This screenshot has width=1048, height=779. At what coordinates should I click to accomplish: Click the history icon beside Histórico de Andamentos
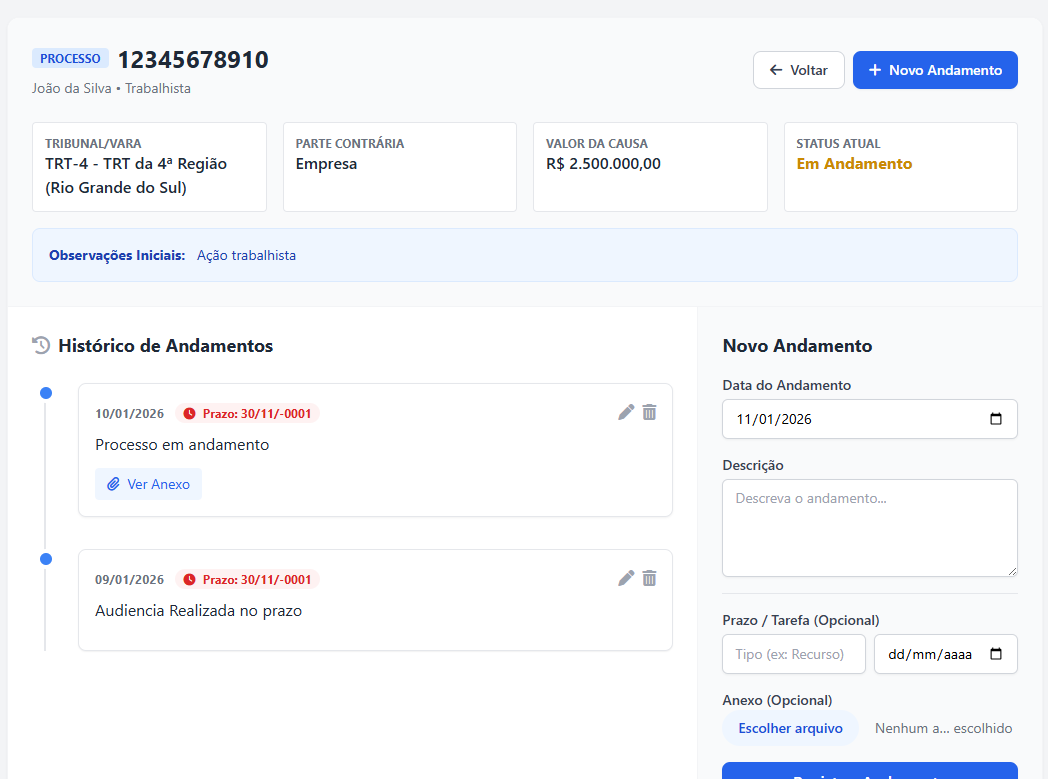[41, 346]
